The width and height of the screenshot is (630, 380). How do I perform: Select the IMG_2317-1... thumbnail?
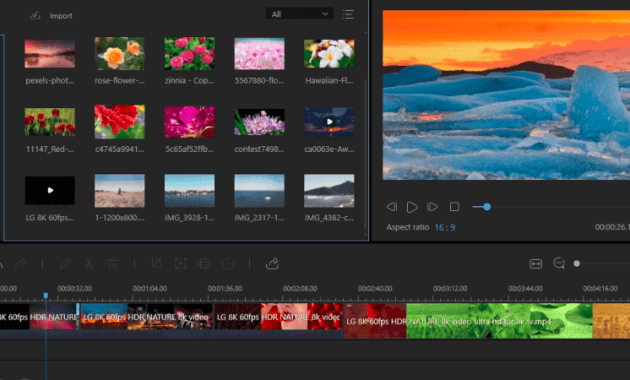[259, 190]
